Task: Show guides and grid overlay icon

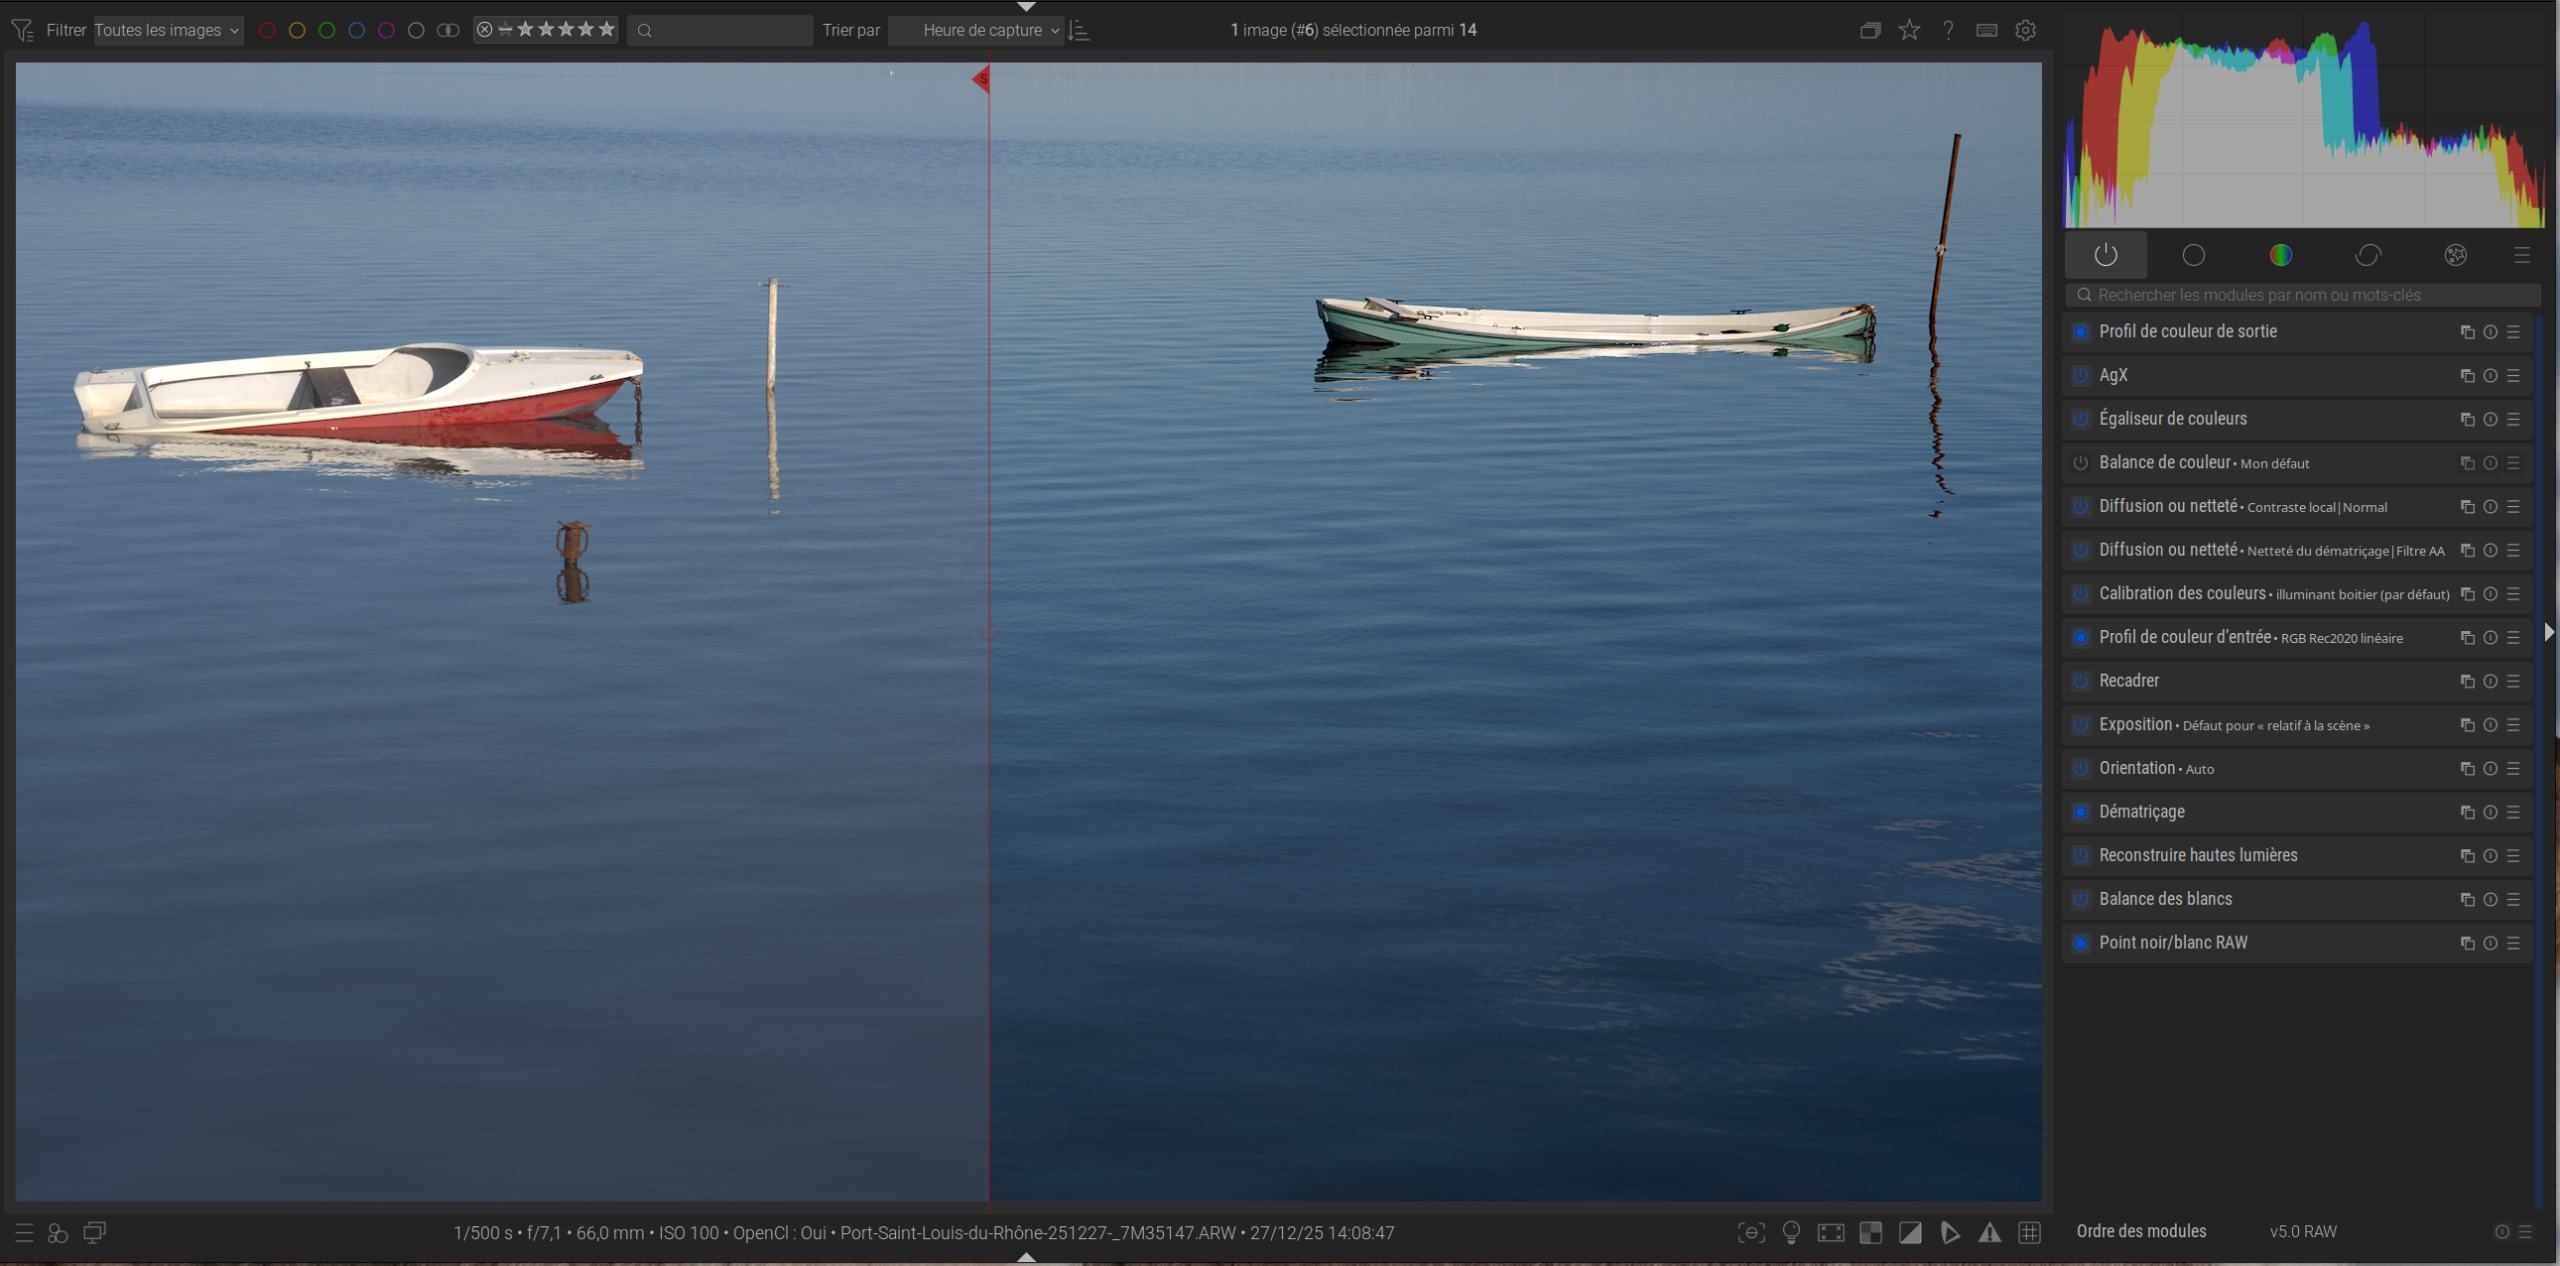Action: click(2029, 1232)
